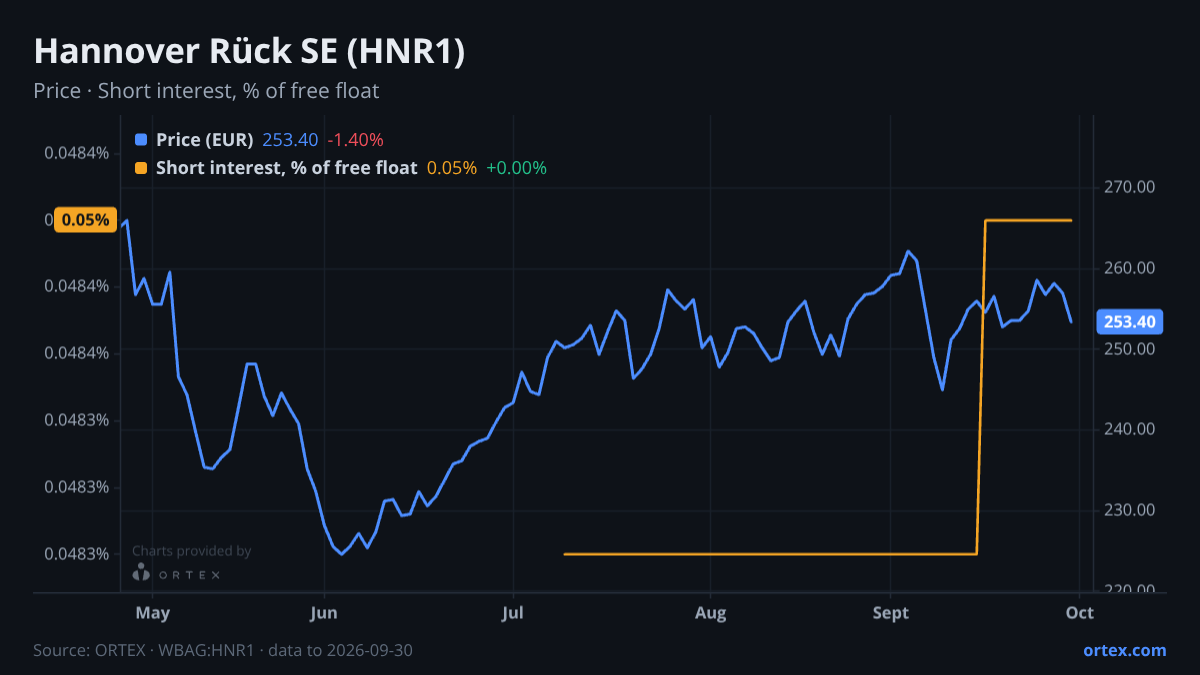Click the legend short interest value 0.05%
The image size is (1200, 675).
[452, 168]
